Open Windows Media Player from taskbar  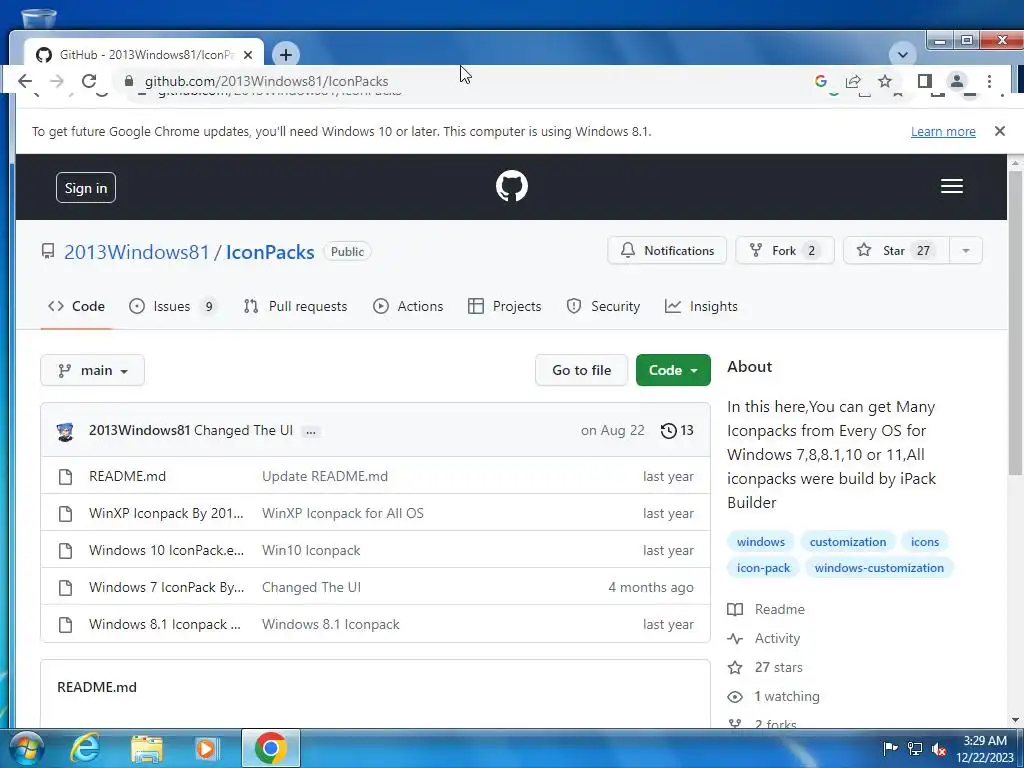[x=206, y=748]
